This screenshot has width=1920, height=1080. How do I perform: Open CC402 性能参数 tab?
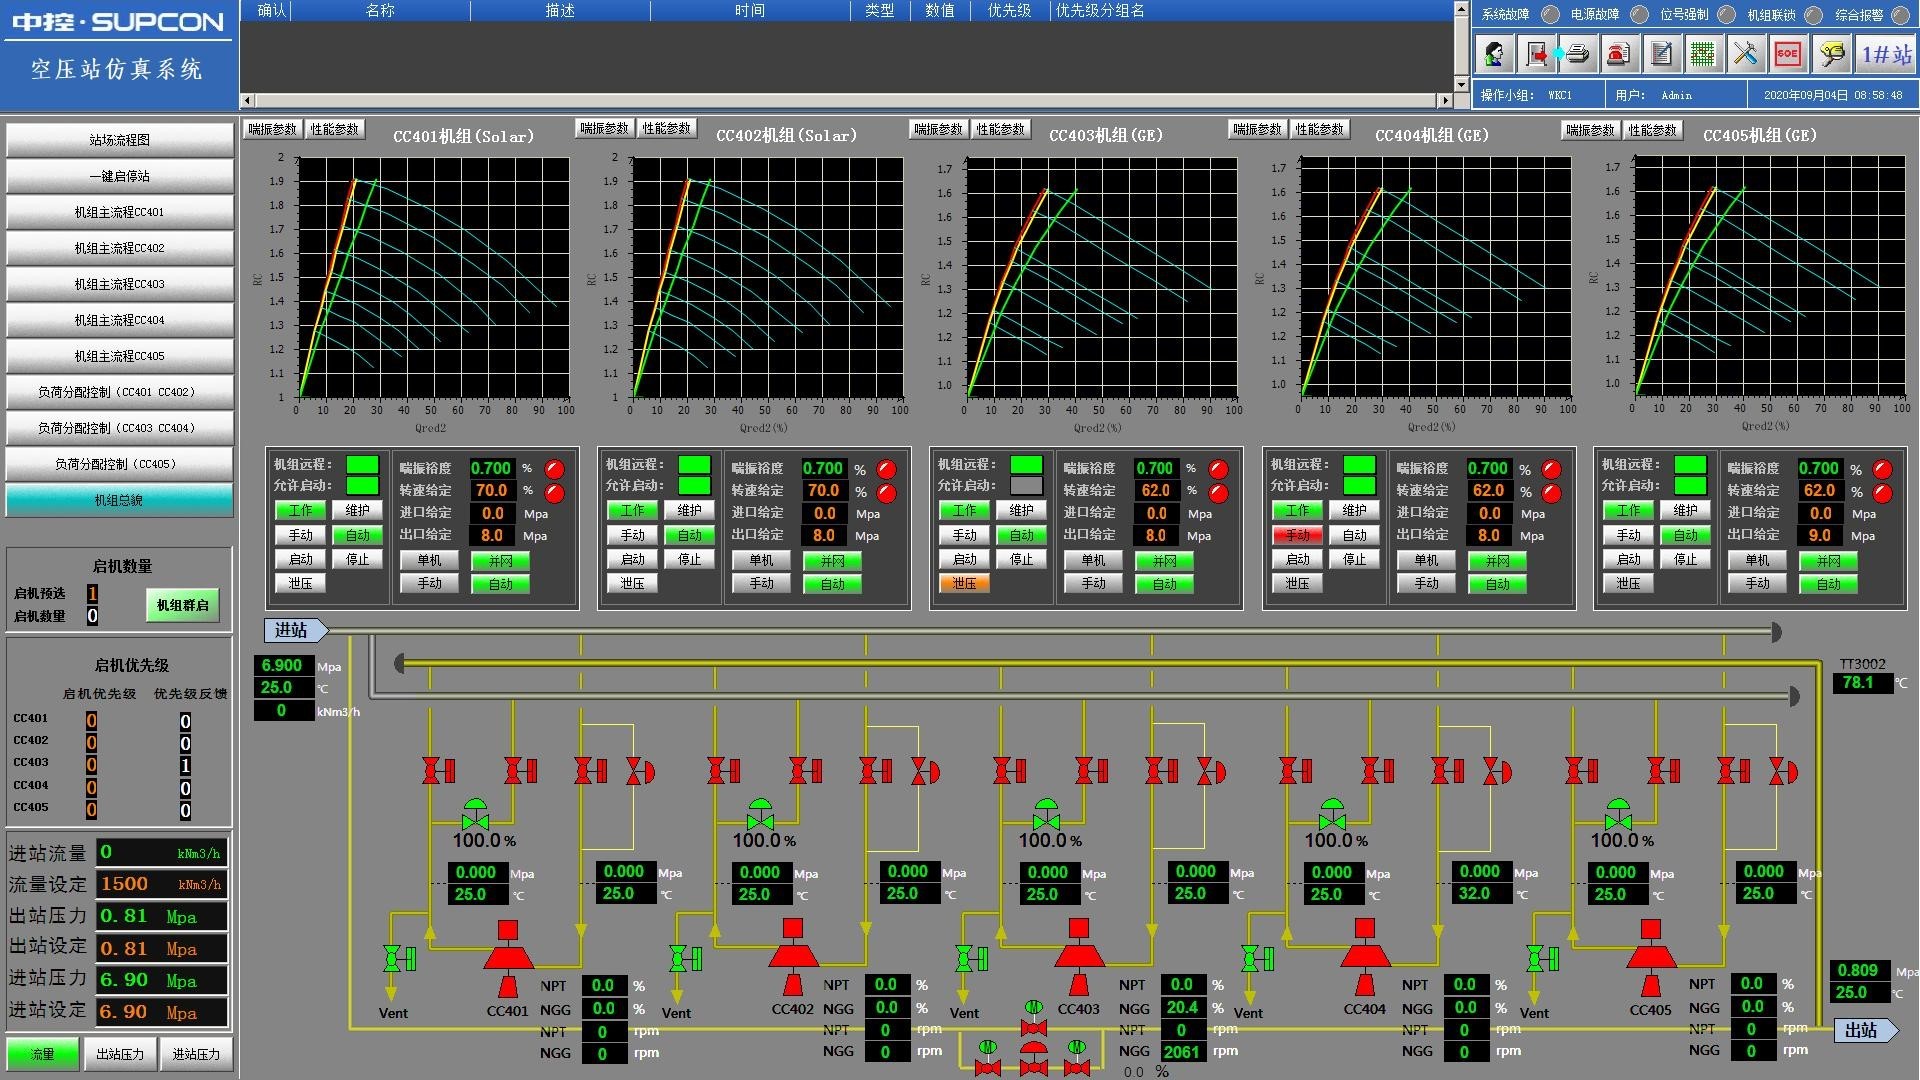click(667, 128)
